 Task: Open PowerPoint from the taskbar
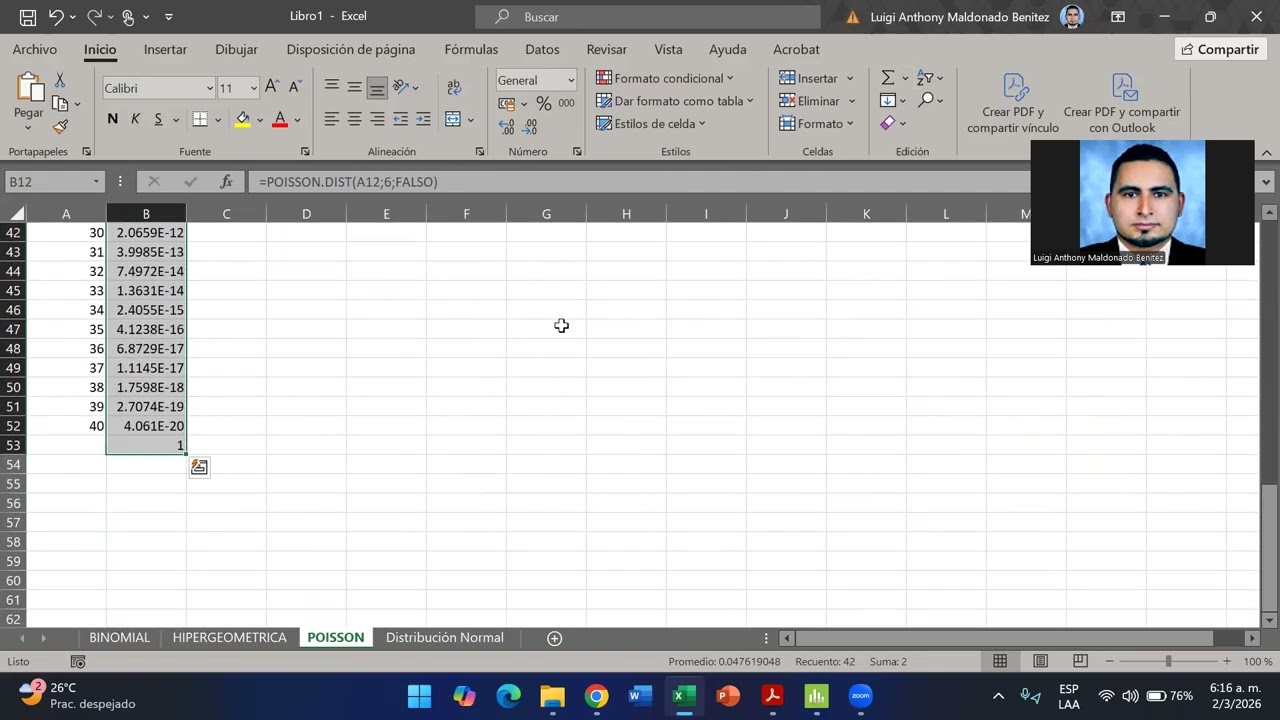tap(728, 696)
